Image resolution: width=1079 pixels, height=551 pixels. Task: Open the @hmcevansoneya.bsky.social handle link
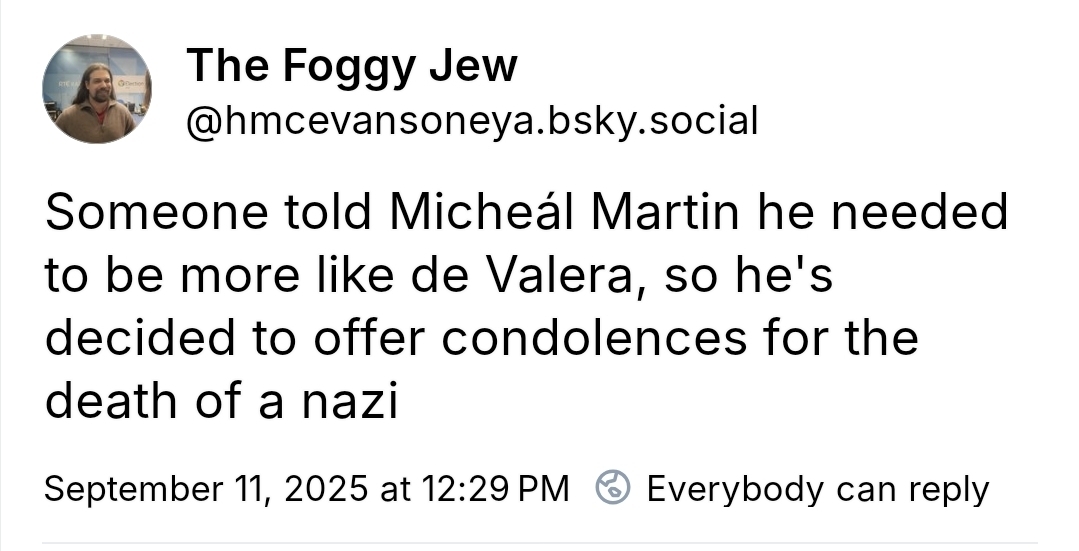(x=472, y=121)
